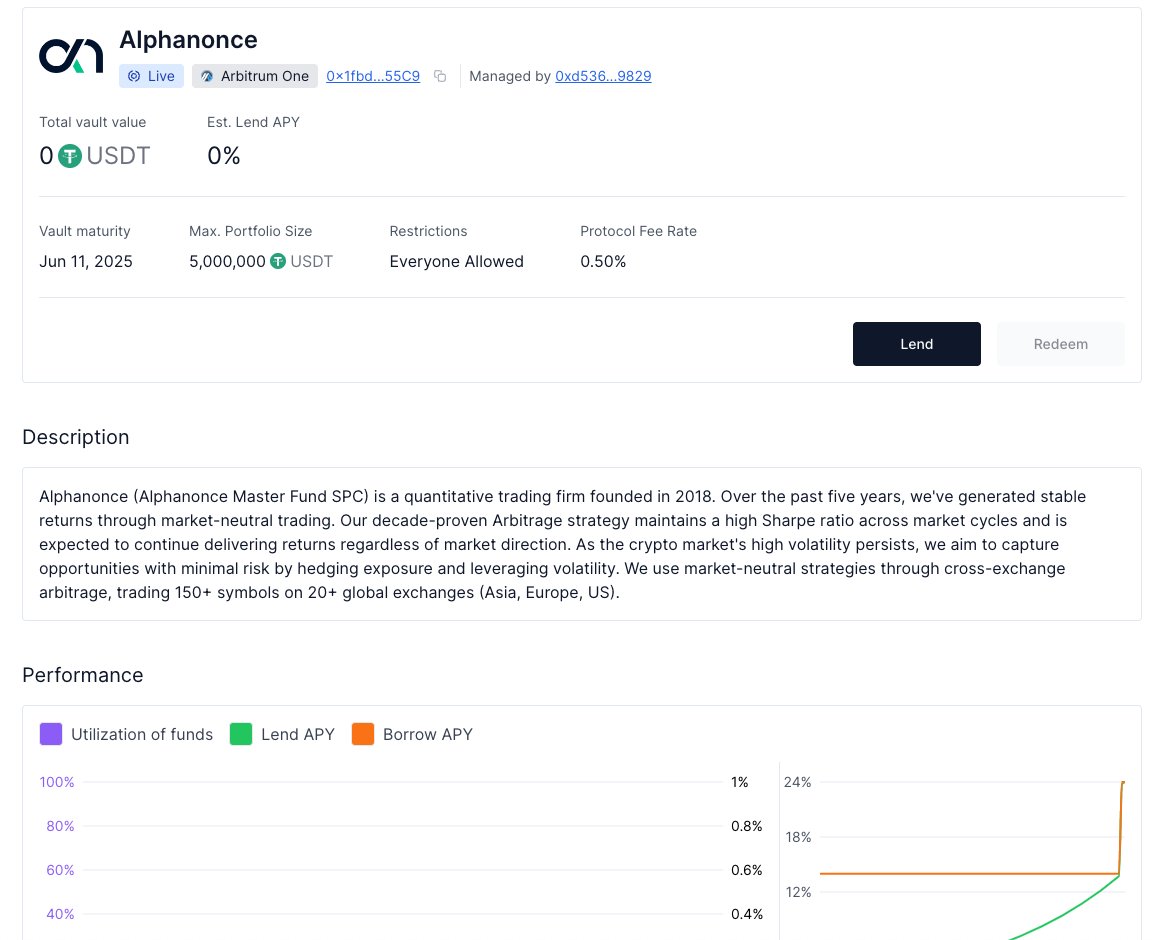The height and width of the screenshot is (940, 1156).
Task: Click the Everyone Allowed restriction value
Action: click(456, 262)
